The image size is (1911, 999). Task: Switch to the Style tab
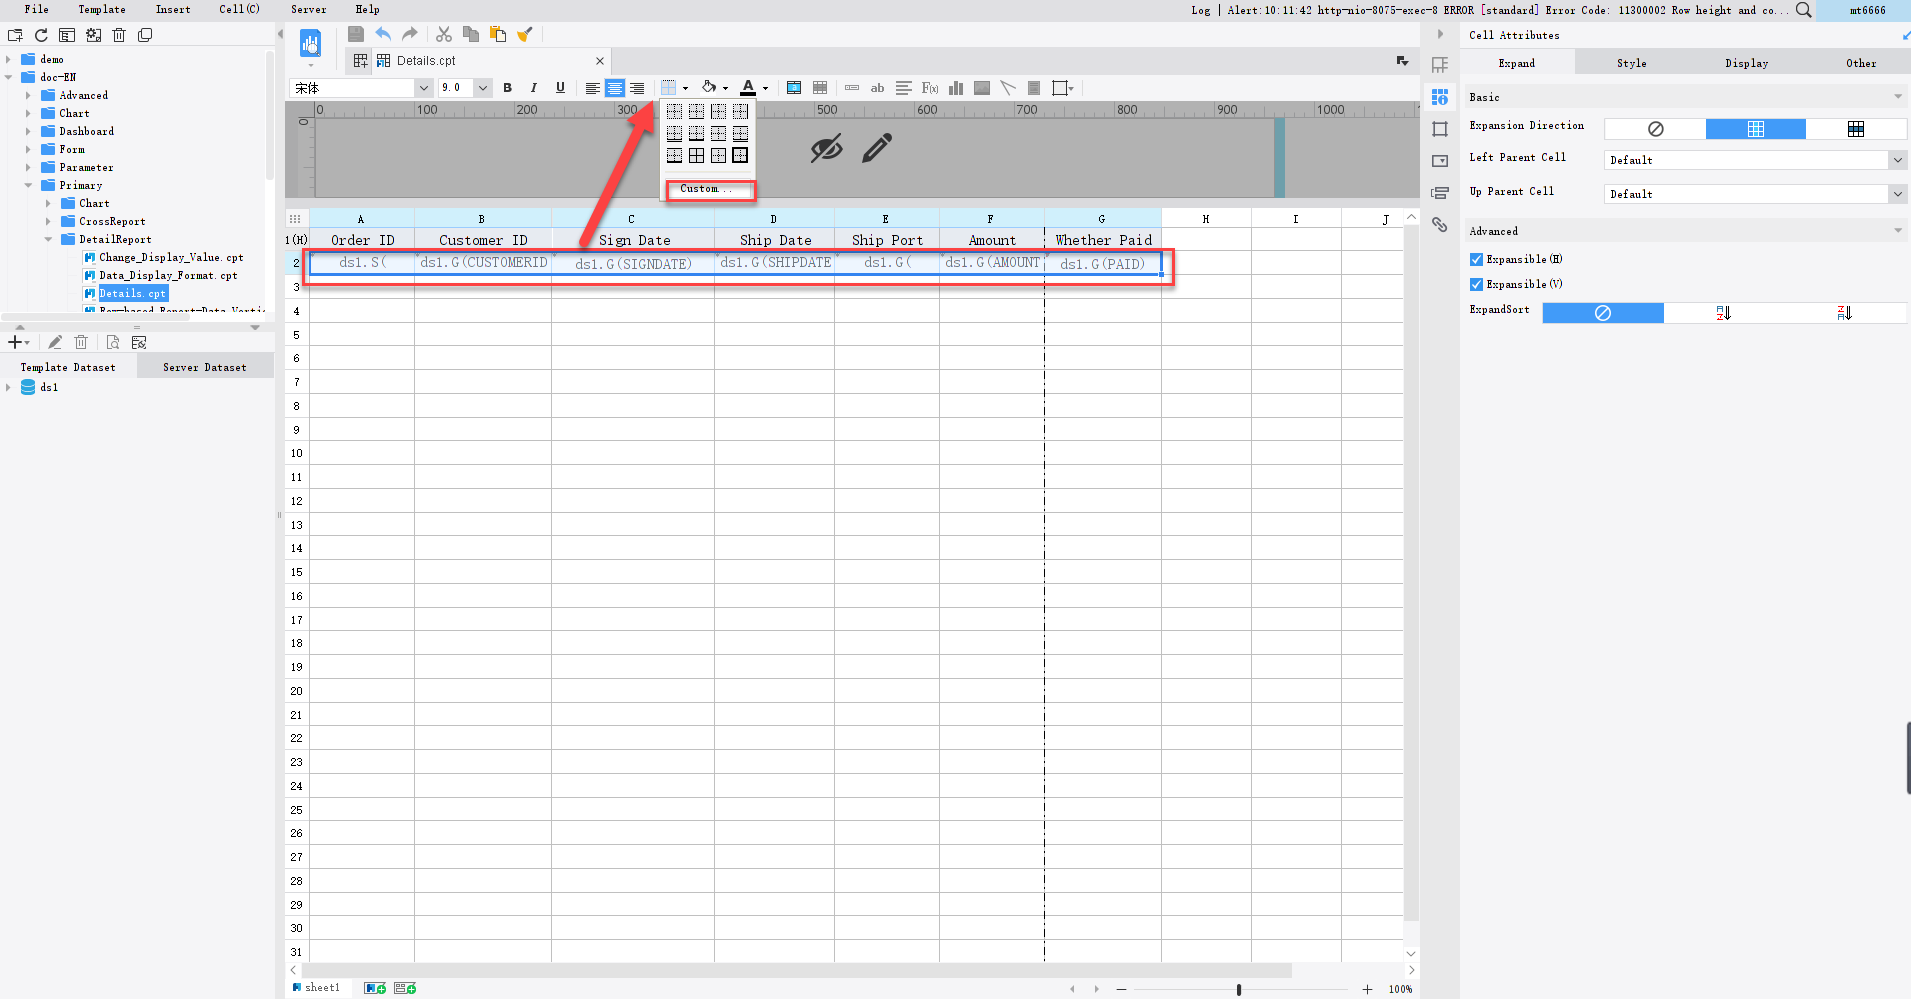[x=1631, y=63]
